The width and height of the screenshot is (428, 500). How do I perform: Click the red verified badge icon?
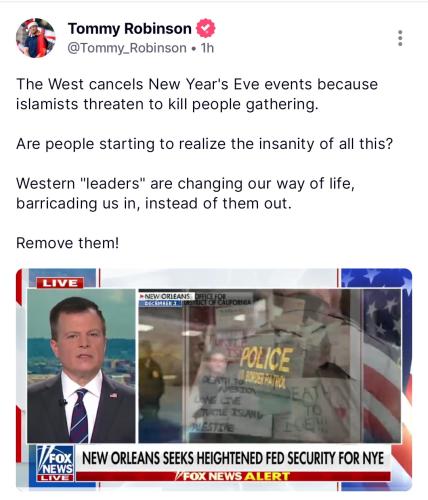pos(206,28)
